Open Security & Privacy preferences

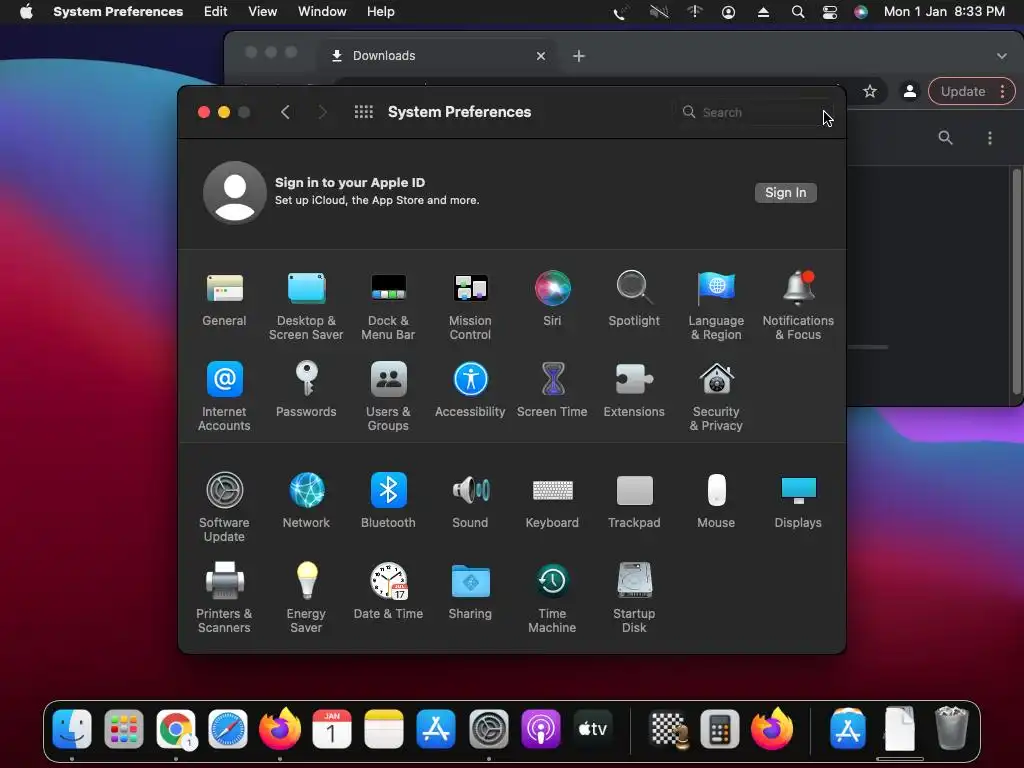(x=716, y=396)
